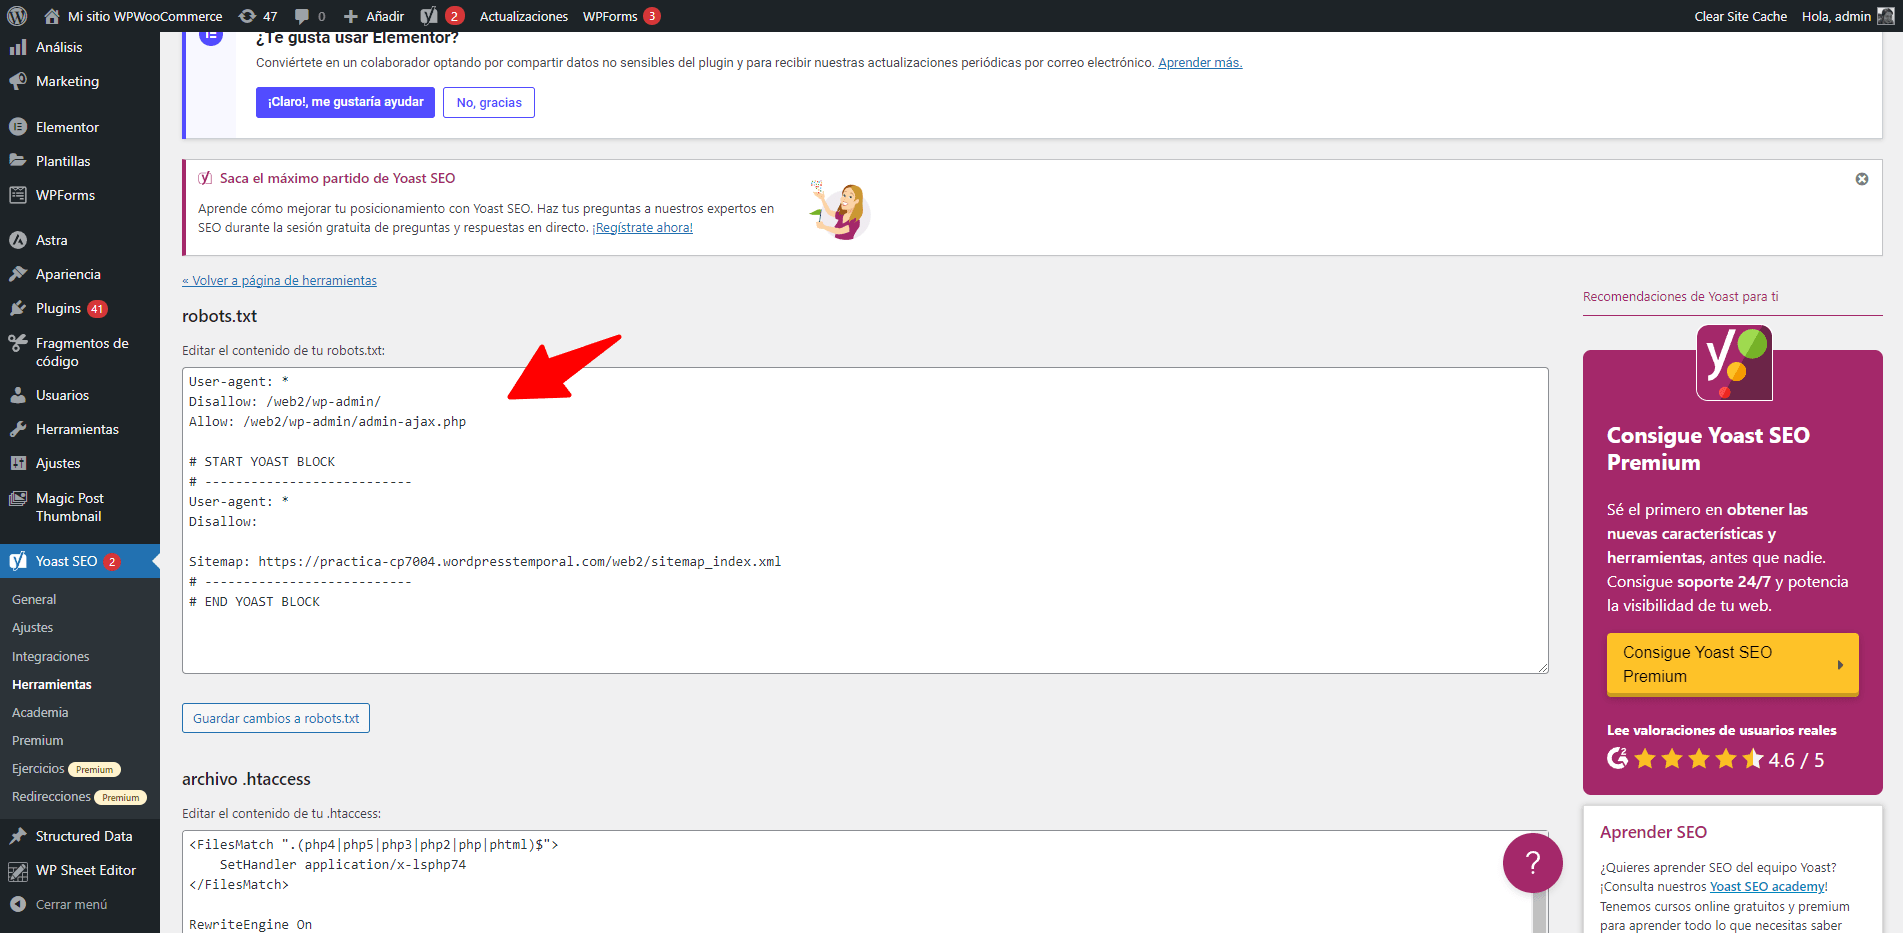Open Academia submenu item
This screenshot has height=933, width=1903.
click(40, 713)
